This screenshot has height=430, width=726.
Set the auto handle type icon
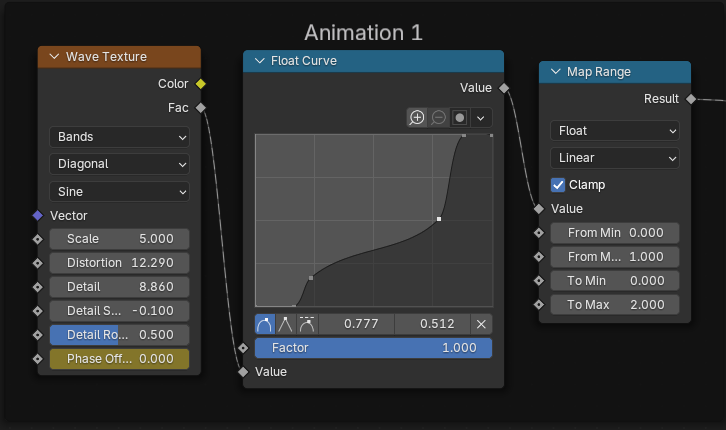coord(265,324)
